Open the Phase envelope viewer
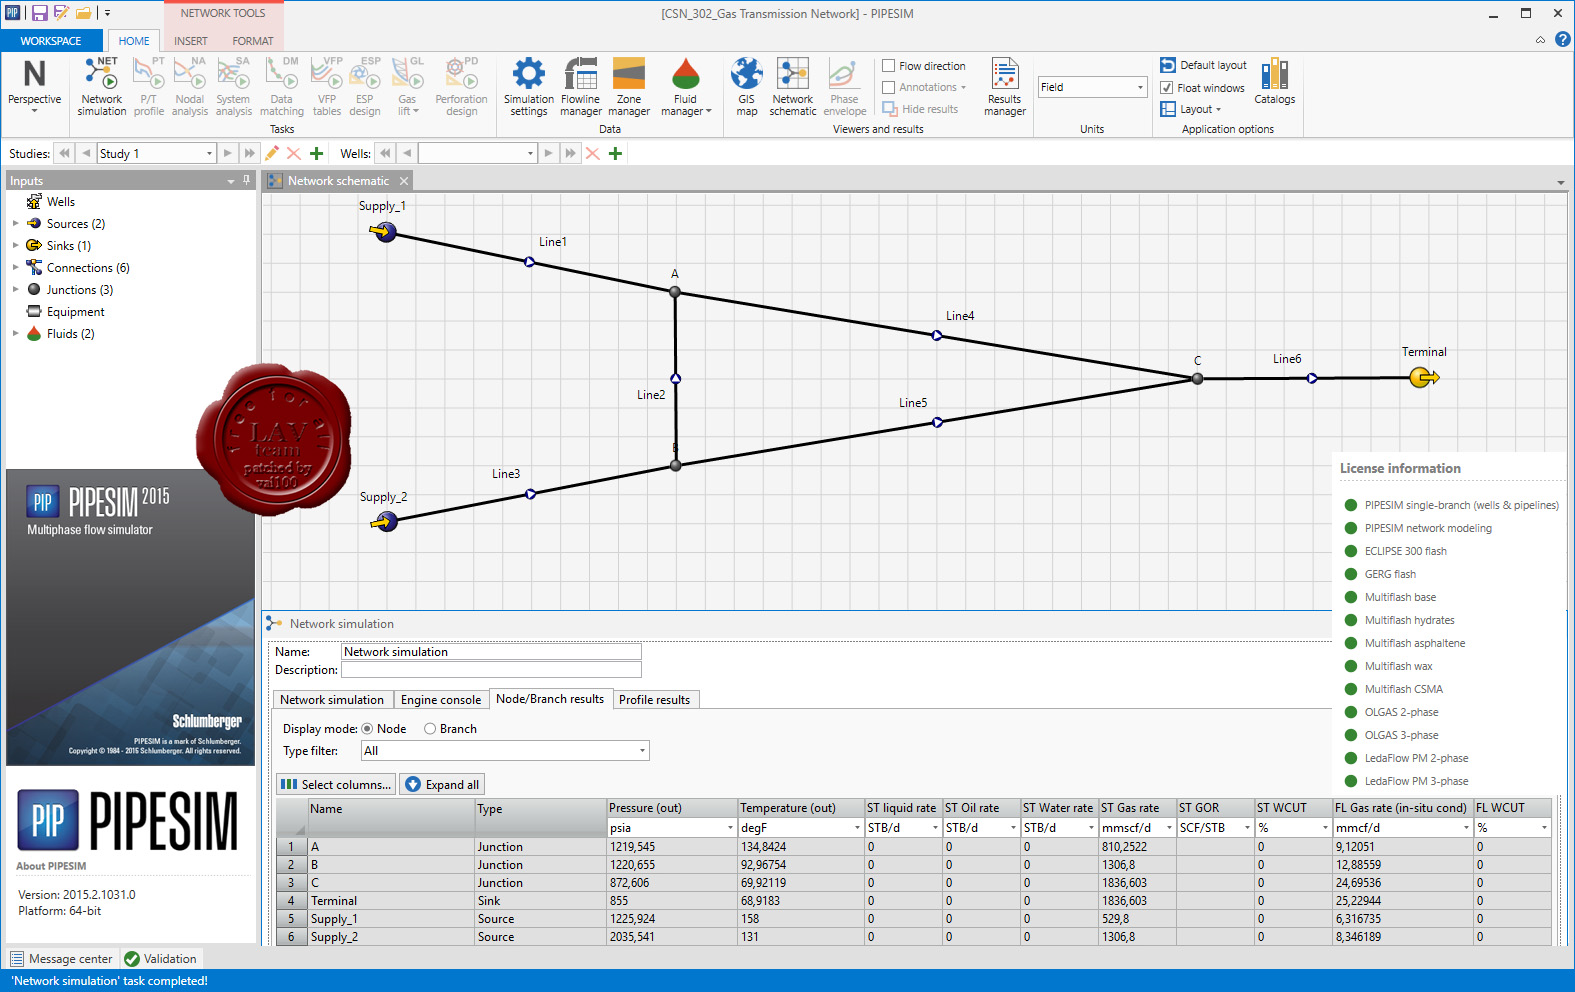Image resolution: width=1575 pixels, height=992 pixels. coord(845,87)
